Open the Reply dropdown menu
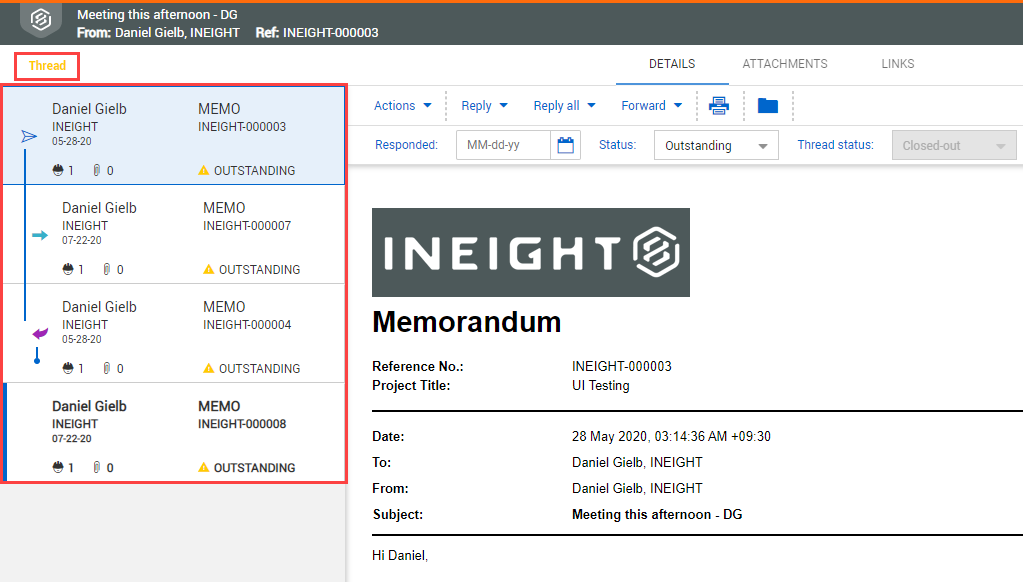This screenshot has height=582, width=1023. click(484, 106)
